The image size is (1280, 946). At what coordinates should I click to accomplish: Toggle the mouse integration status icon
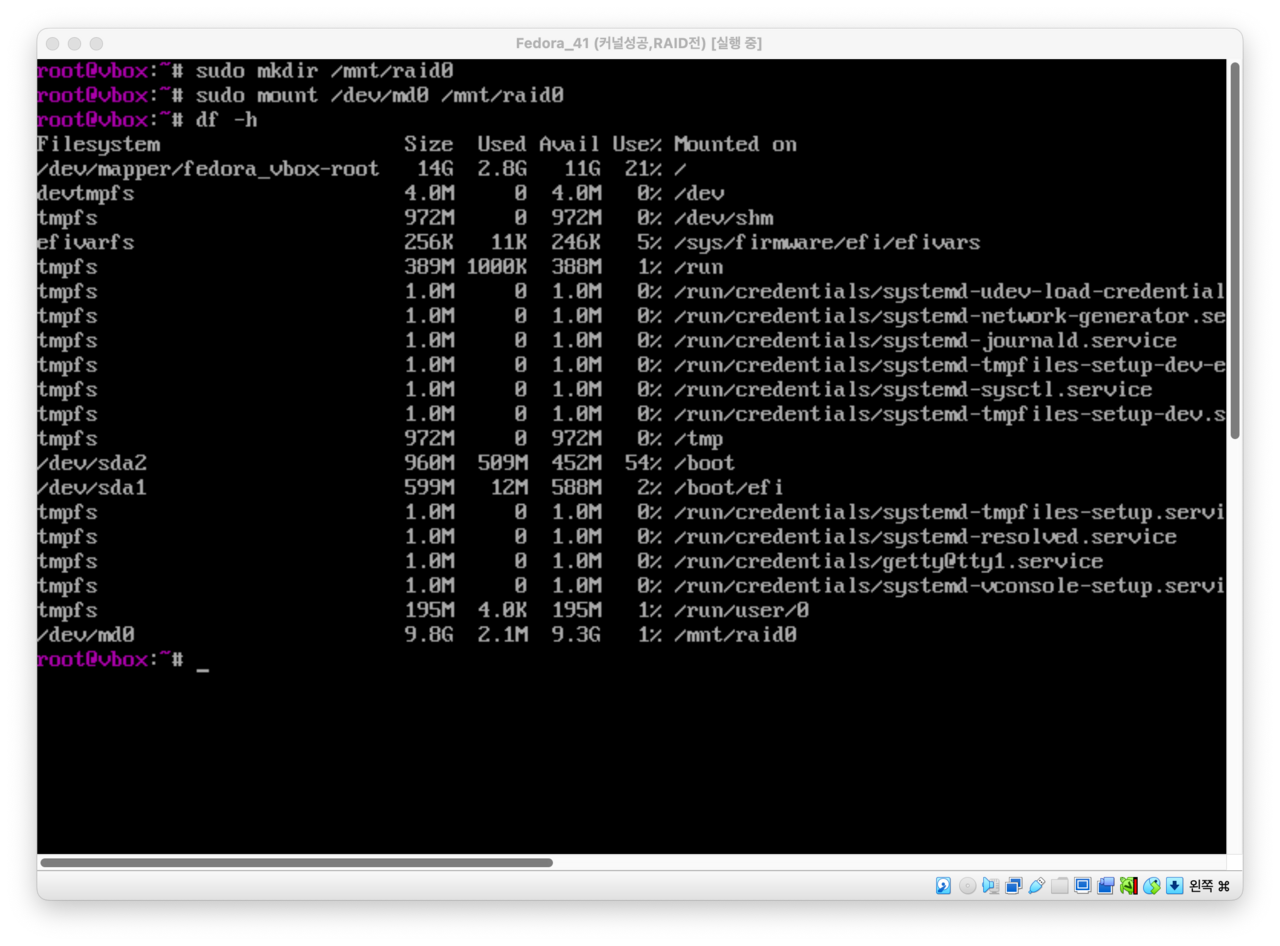click(1152, 885)
